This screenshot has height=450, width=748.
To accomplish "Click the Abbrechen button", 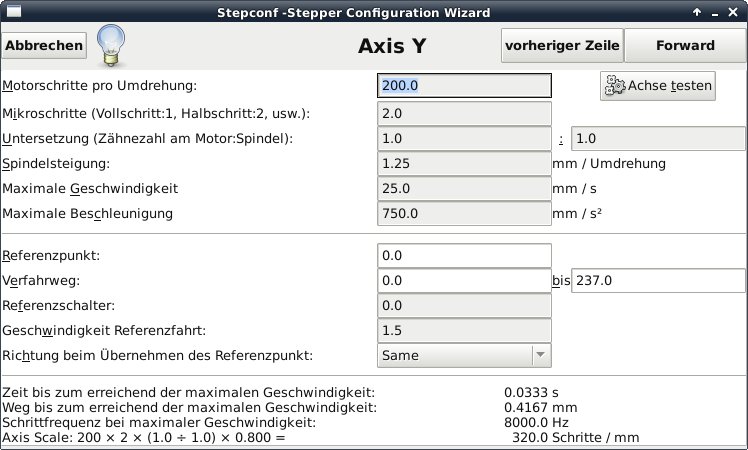I will pyautogui.click(x=44, y=45).
